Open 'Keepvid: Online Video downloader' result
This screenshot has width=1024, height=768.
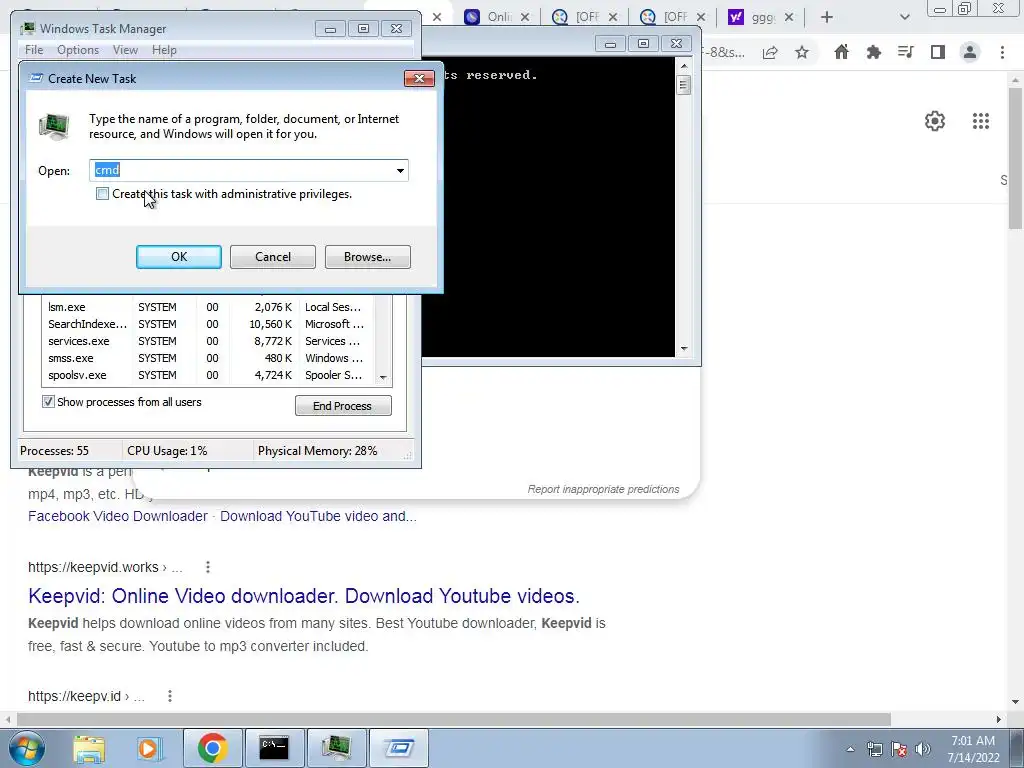pyautogui.click(x=304, y=596)
